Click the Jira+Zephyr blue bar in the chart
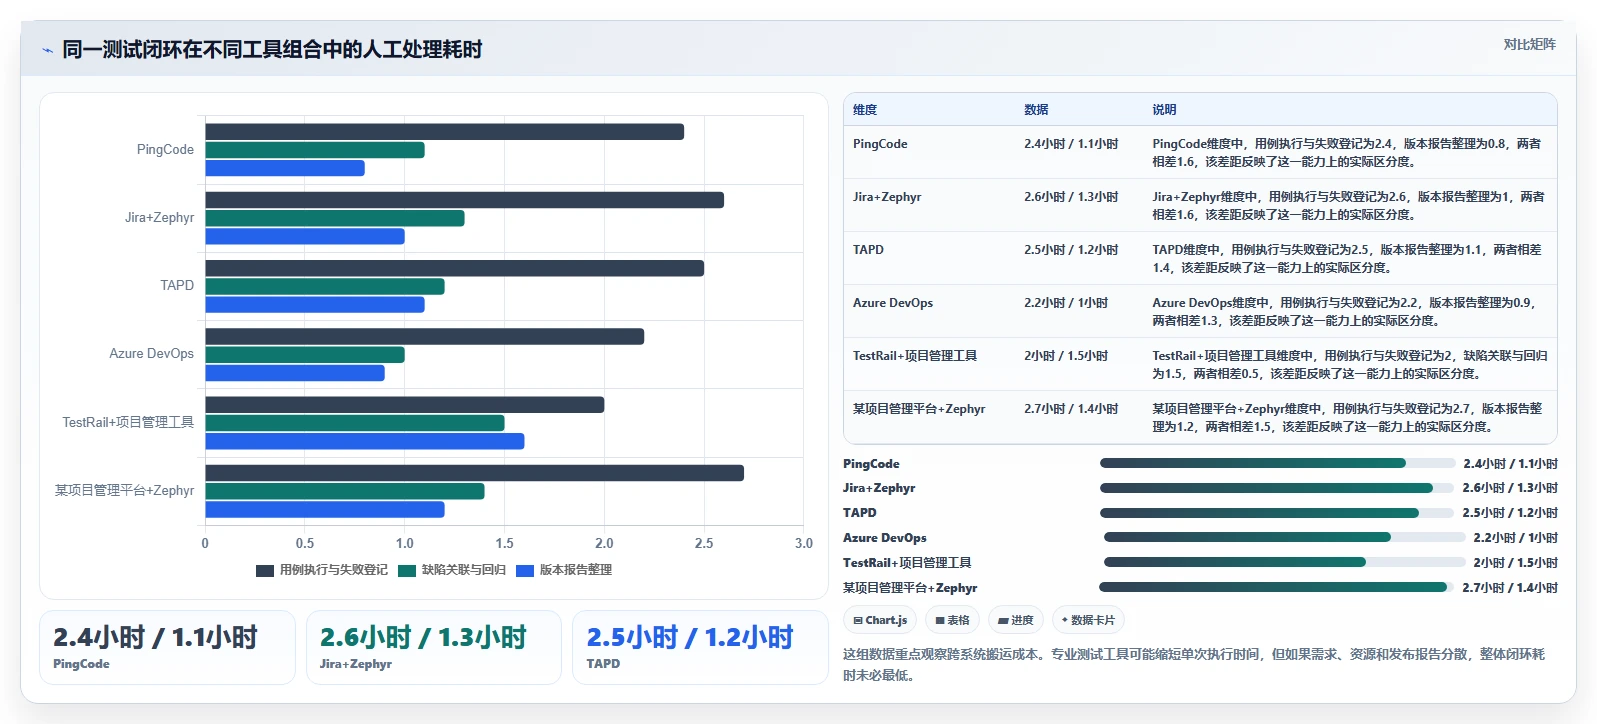The height and width of the screenshot is (724, 1597). coord(305,236)
